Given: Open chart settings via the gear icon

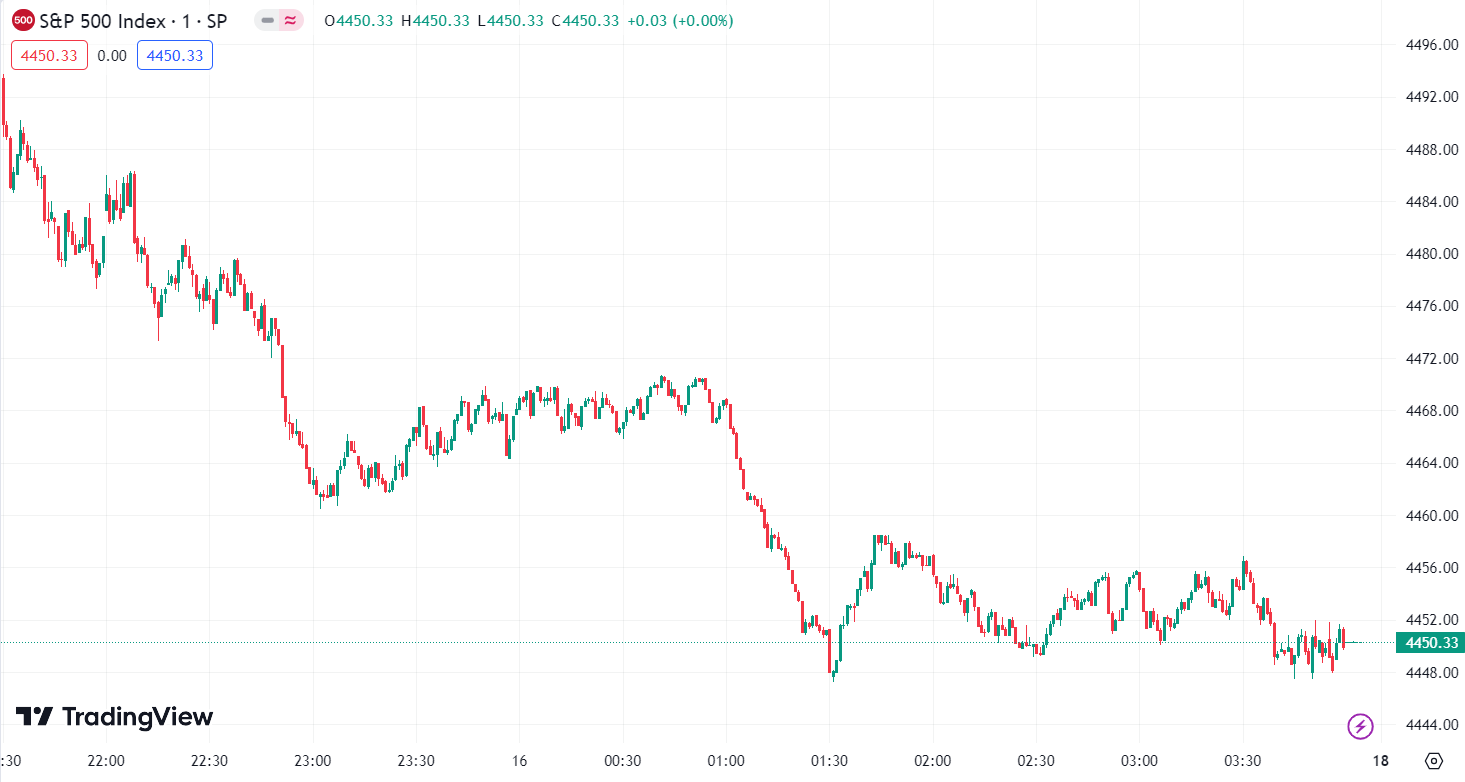Looking at the screenshot, I should 1434,760.
